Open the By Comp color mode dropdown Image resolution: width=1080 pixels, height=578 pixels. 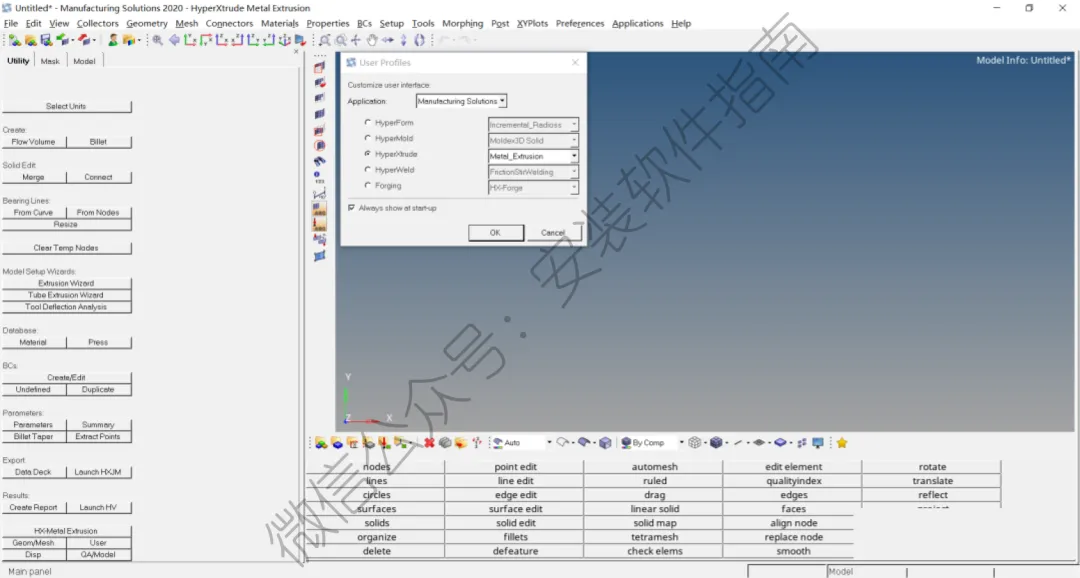tap(682, 442)
